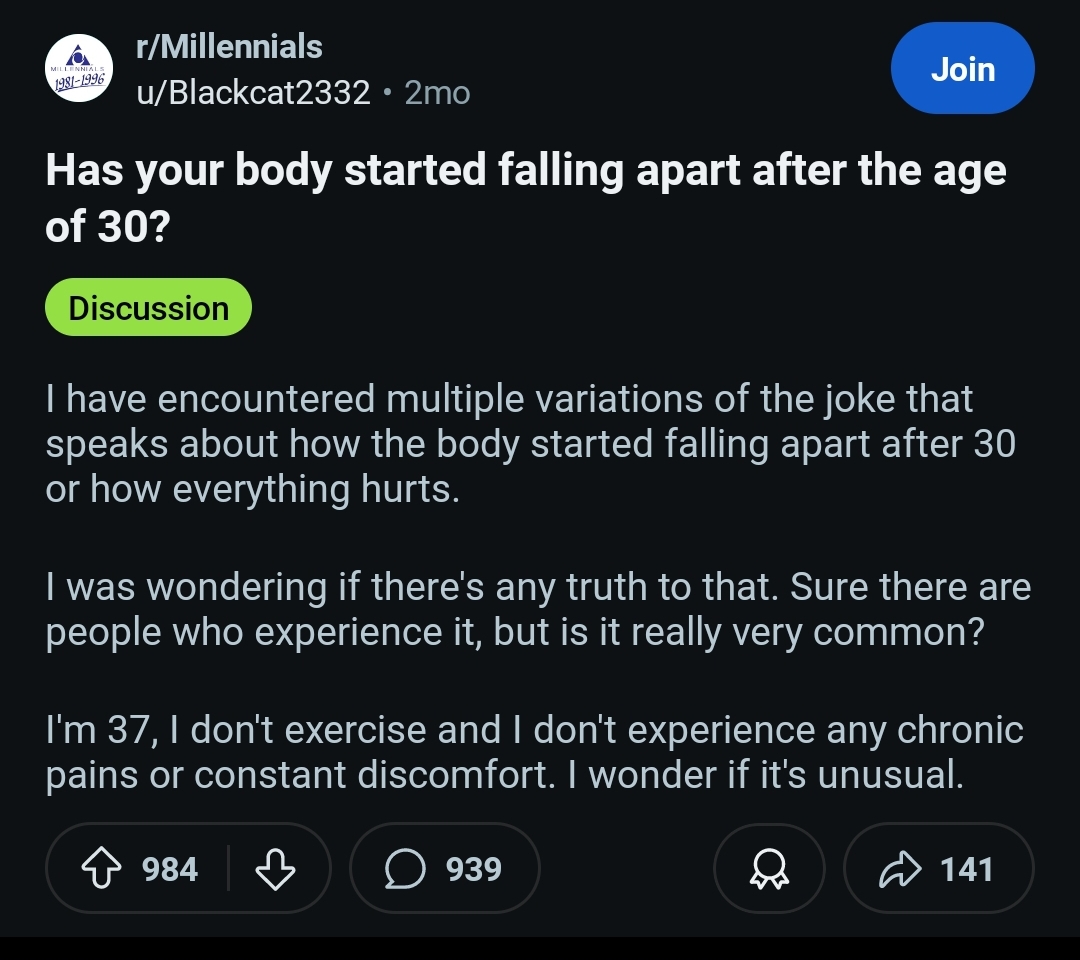Screen dimensions: 1080x960
Task: Click the 939 comments count
Action: click(x=473, y=869)
